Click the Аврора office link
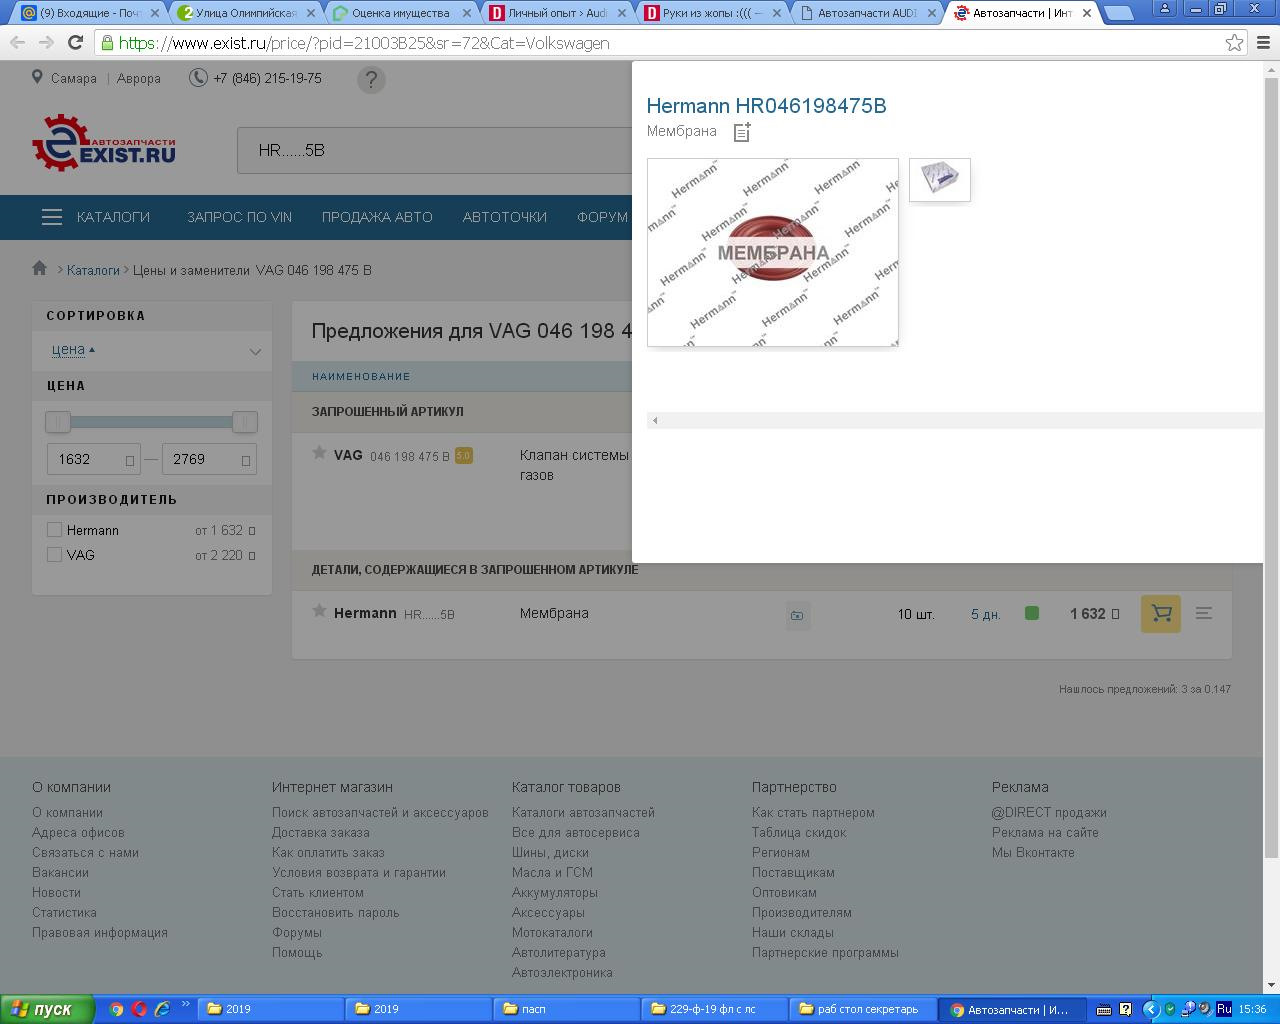Screen dimensions: 1280x1024 point(139,78)
